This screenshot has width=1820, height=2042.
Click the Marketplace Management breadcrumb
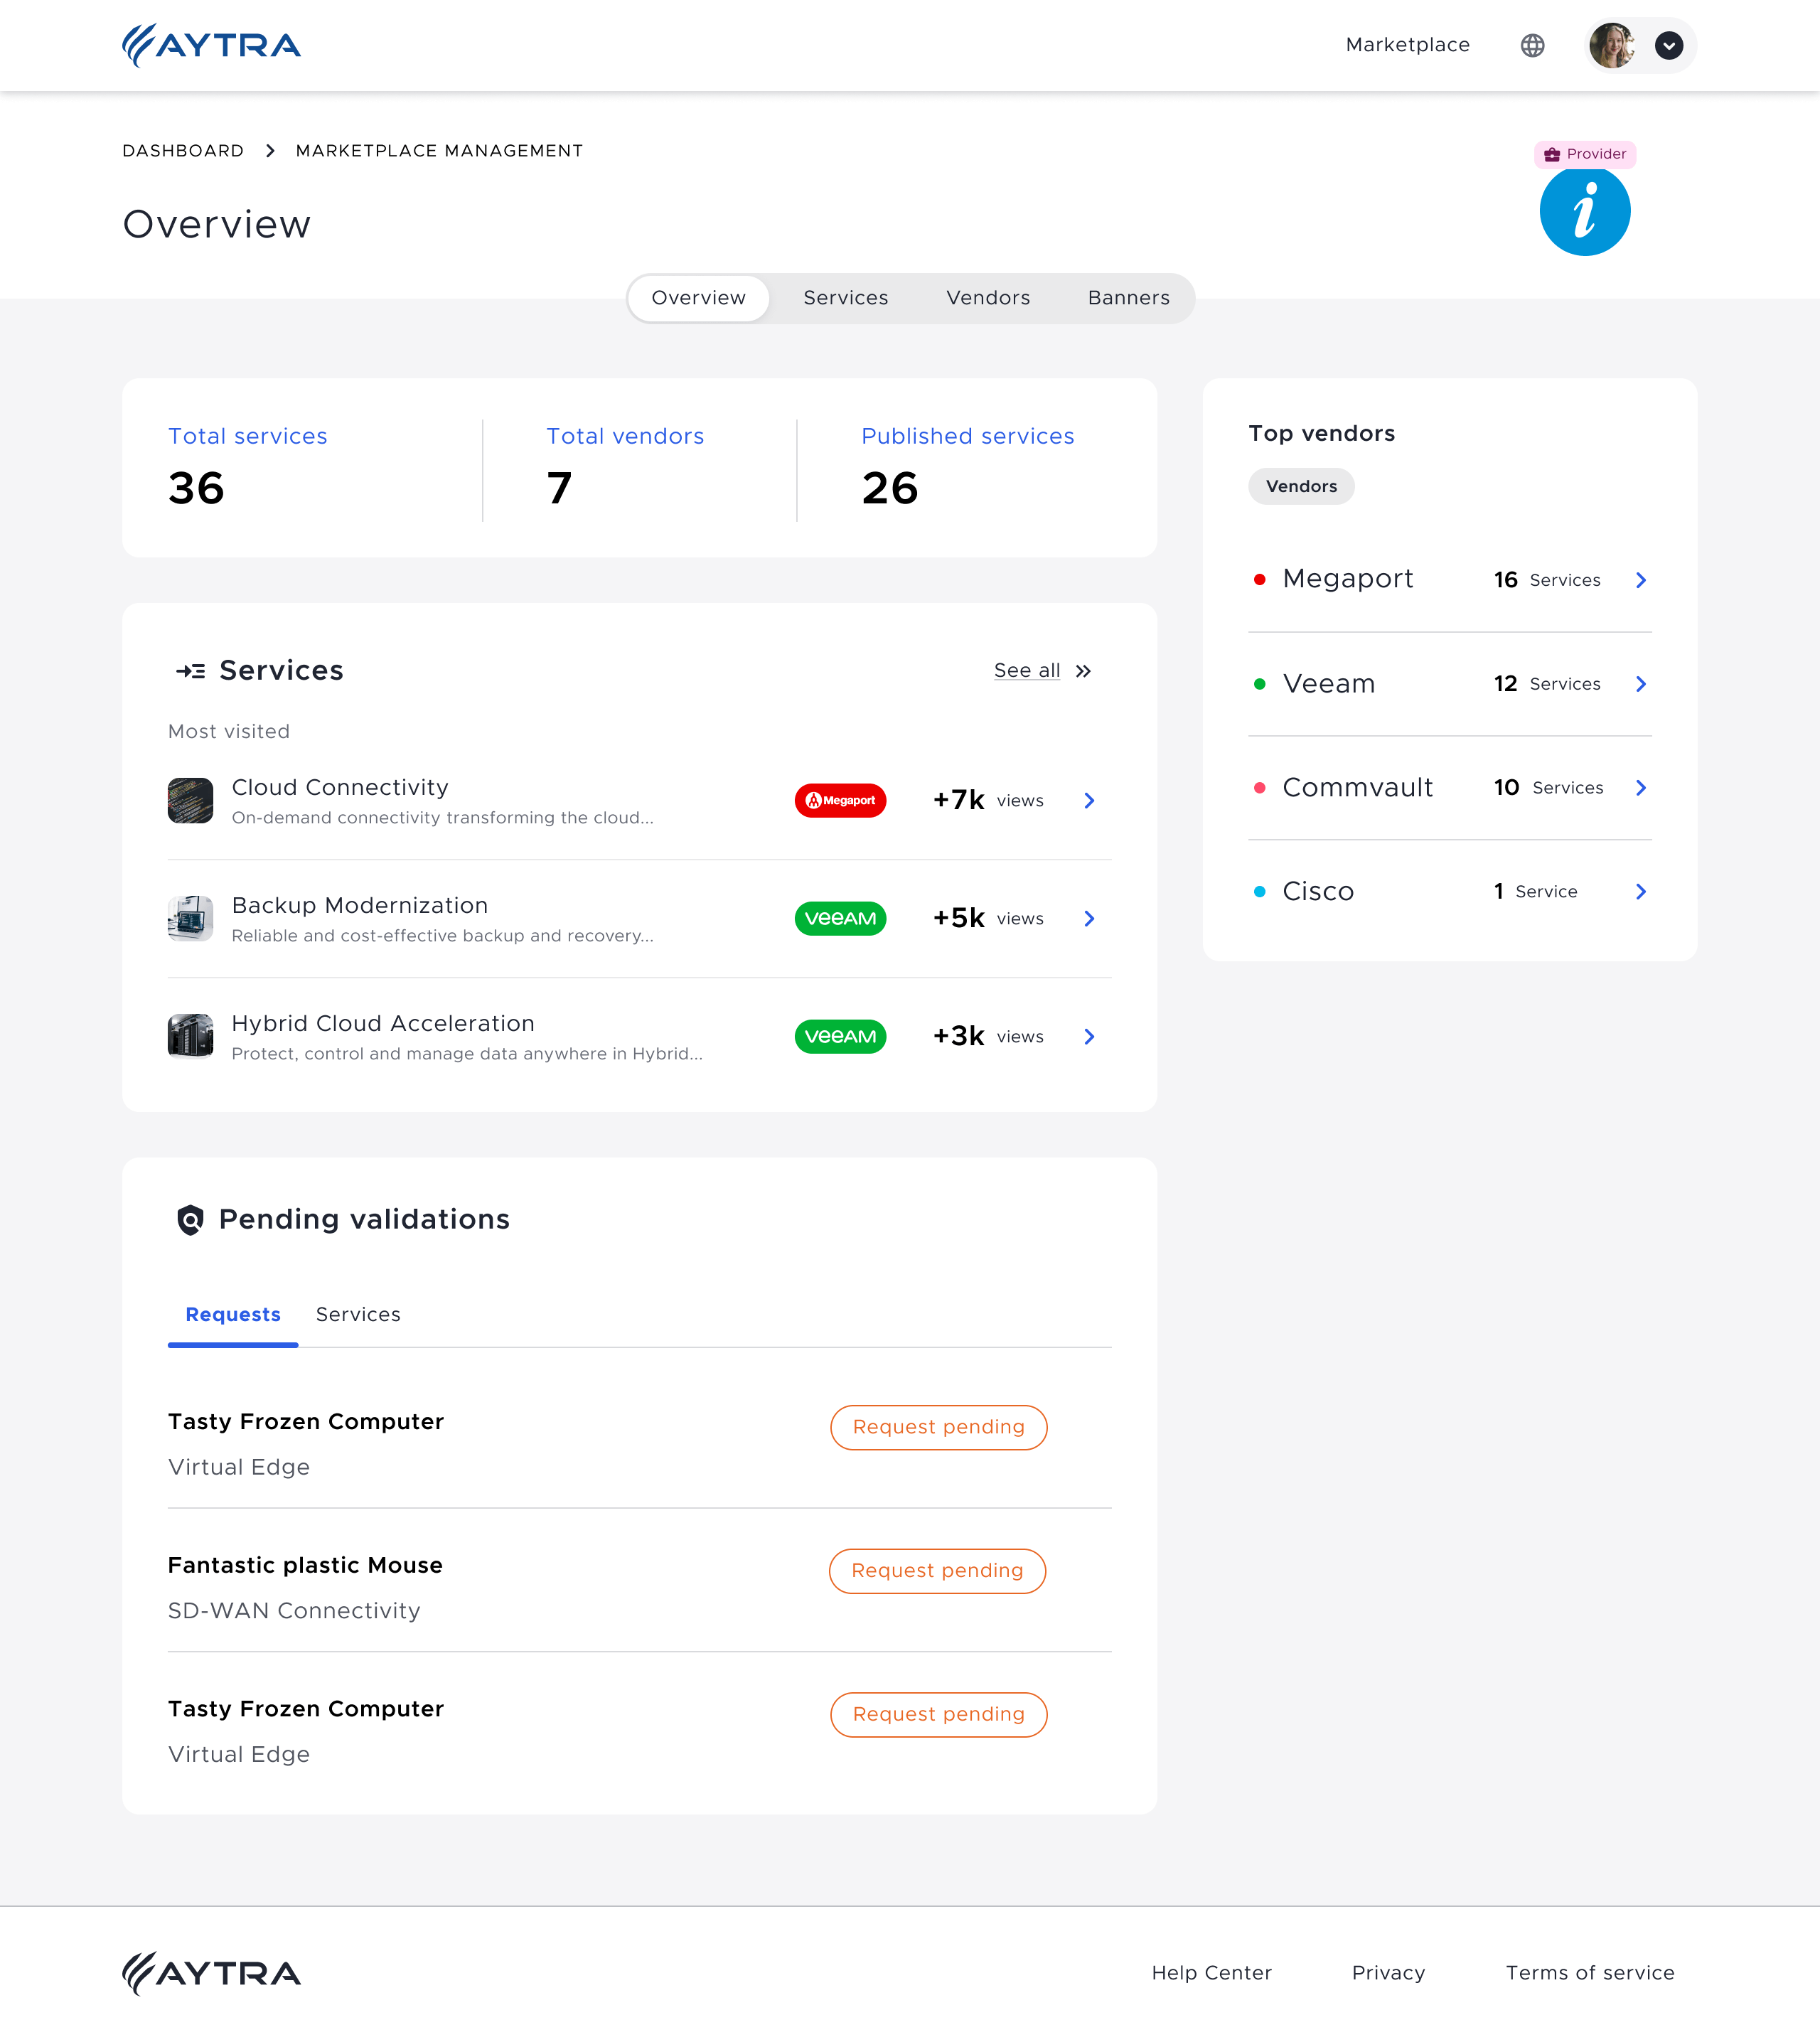439,151
